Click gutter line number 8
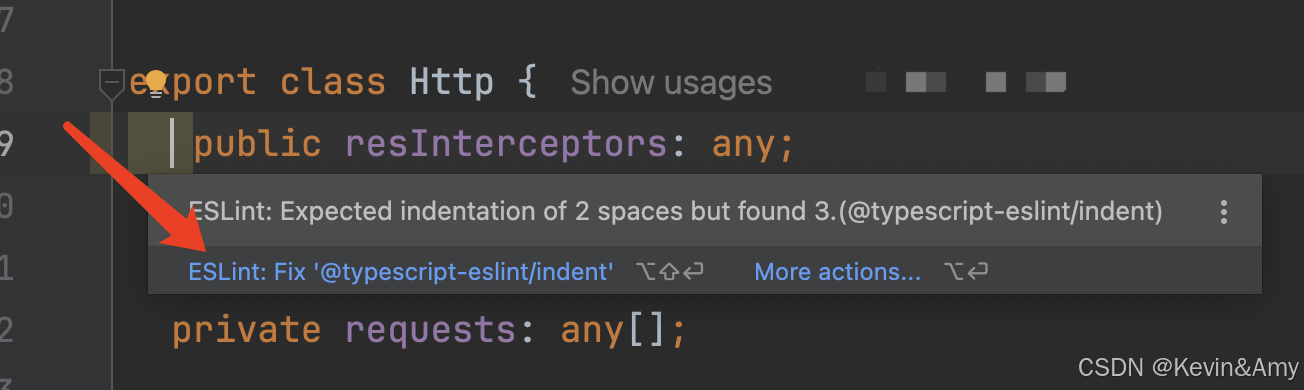Image resolution: width=1304 pixels, height=390 pixels. coord(6,82)
